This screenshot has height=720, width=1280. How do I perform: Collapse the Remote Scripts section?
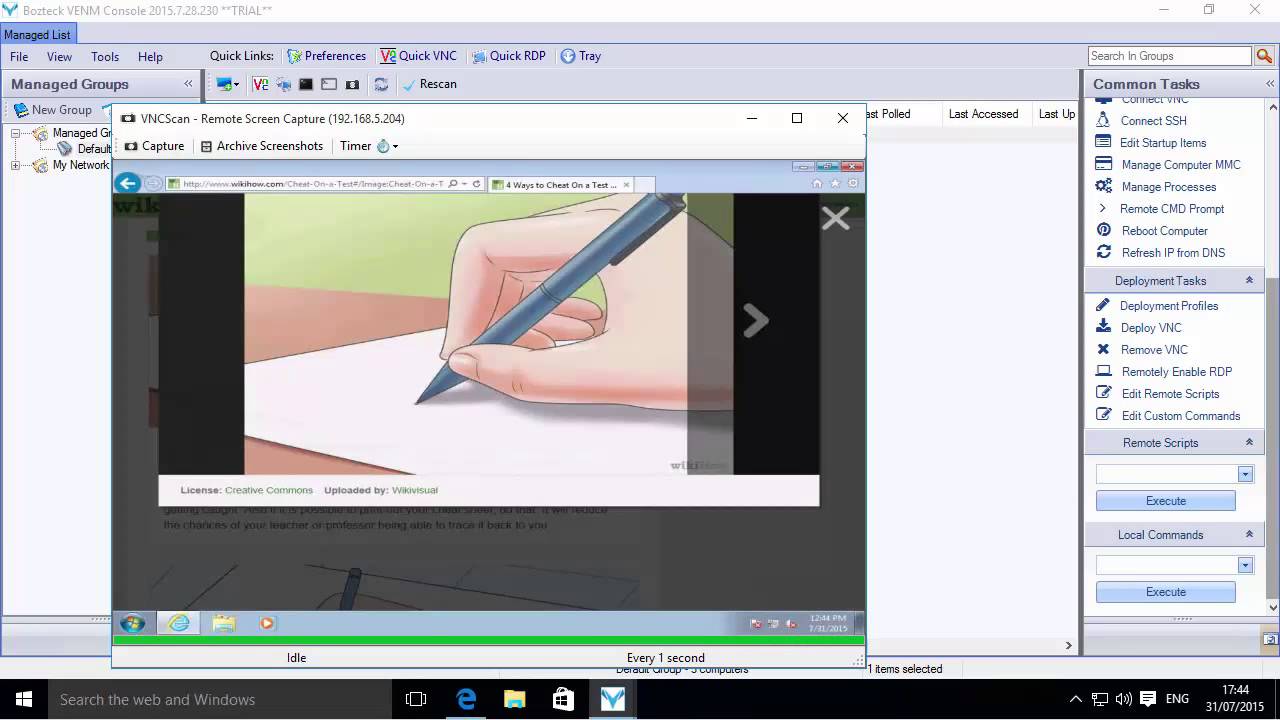coord(1249,442)
